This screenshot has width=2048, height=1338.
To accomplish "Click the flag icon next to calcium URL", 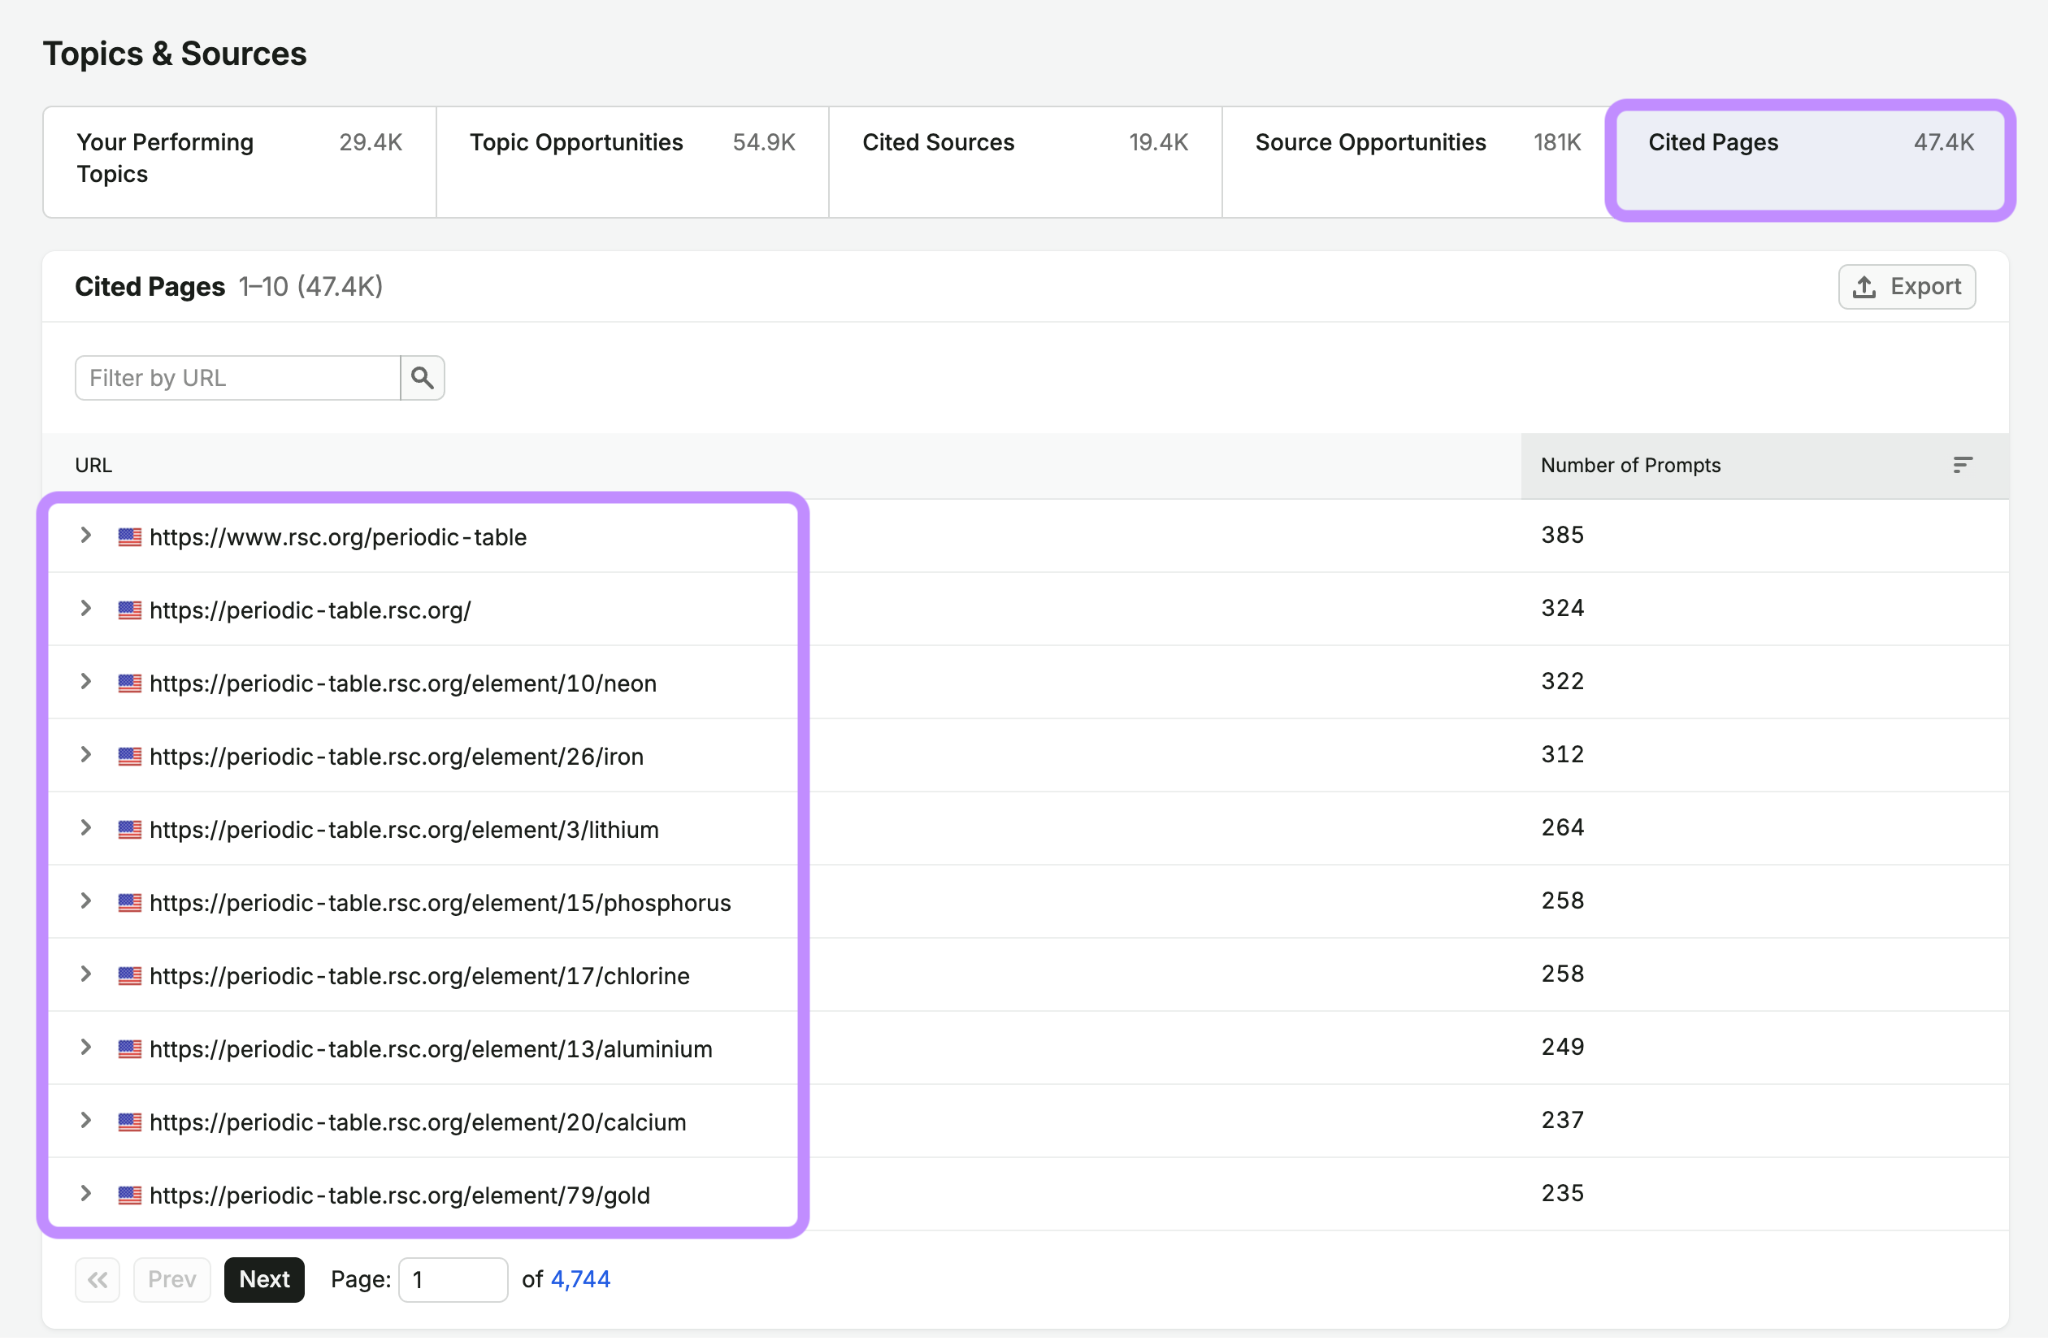I will click(130, 1122).
